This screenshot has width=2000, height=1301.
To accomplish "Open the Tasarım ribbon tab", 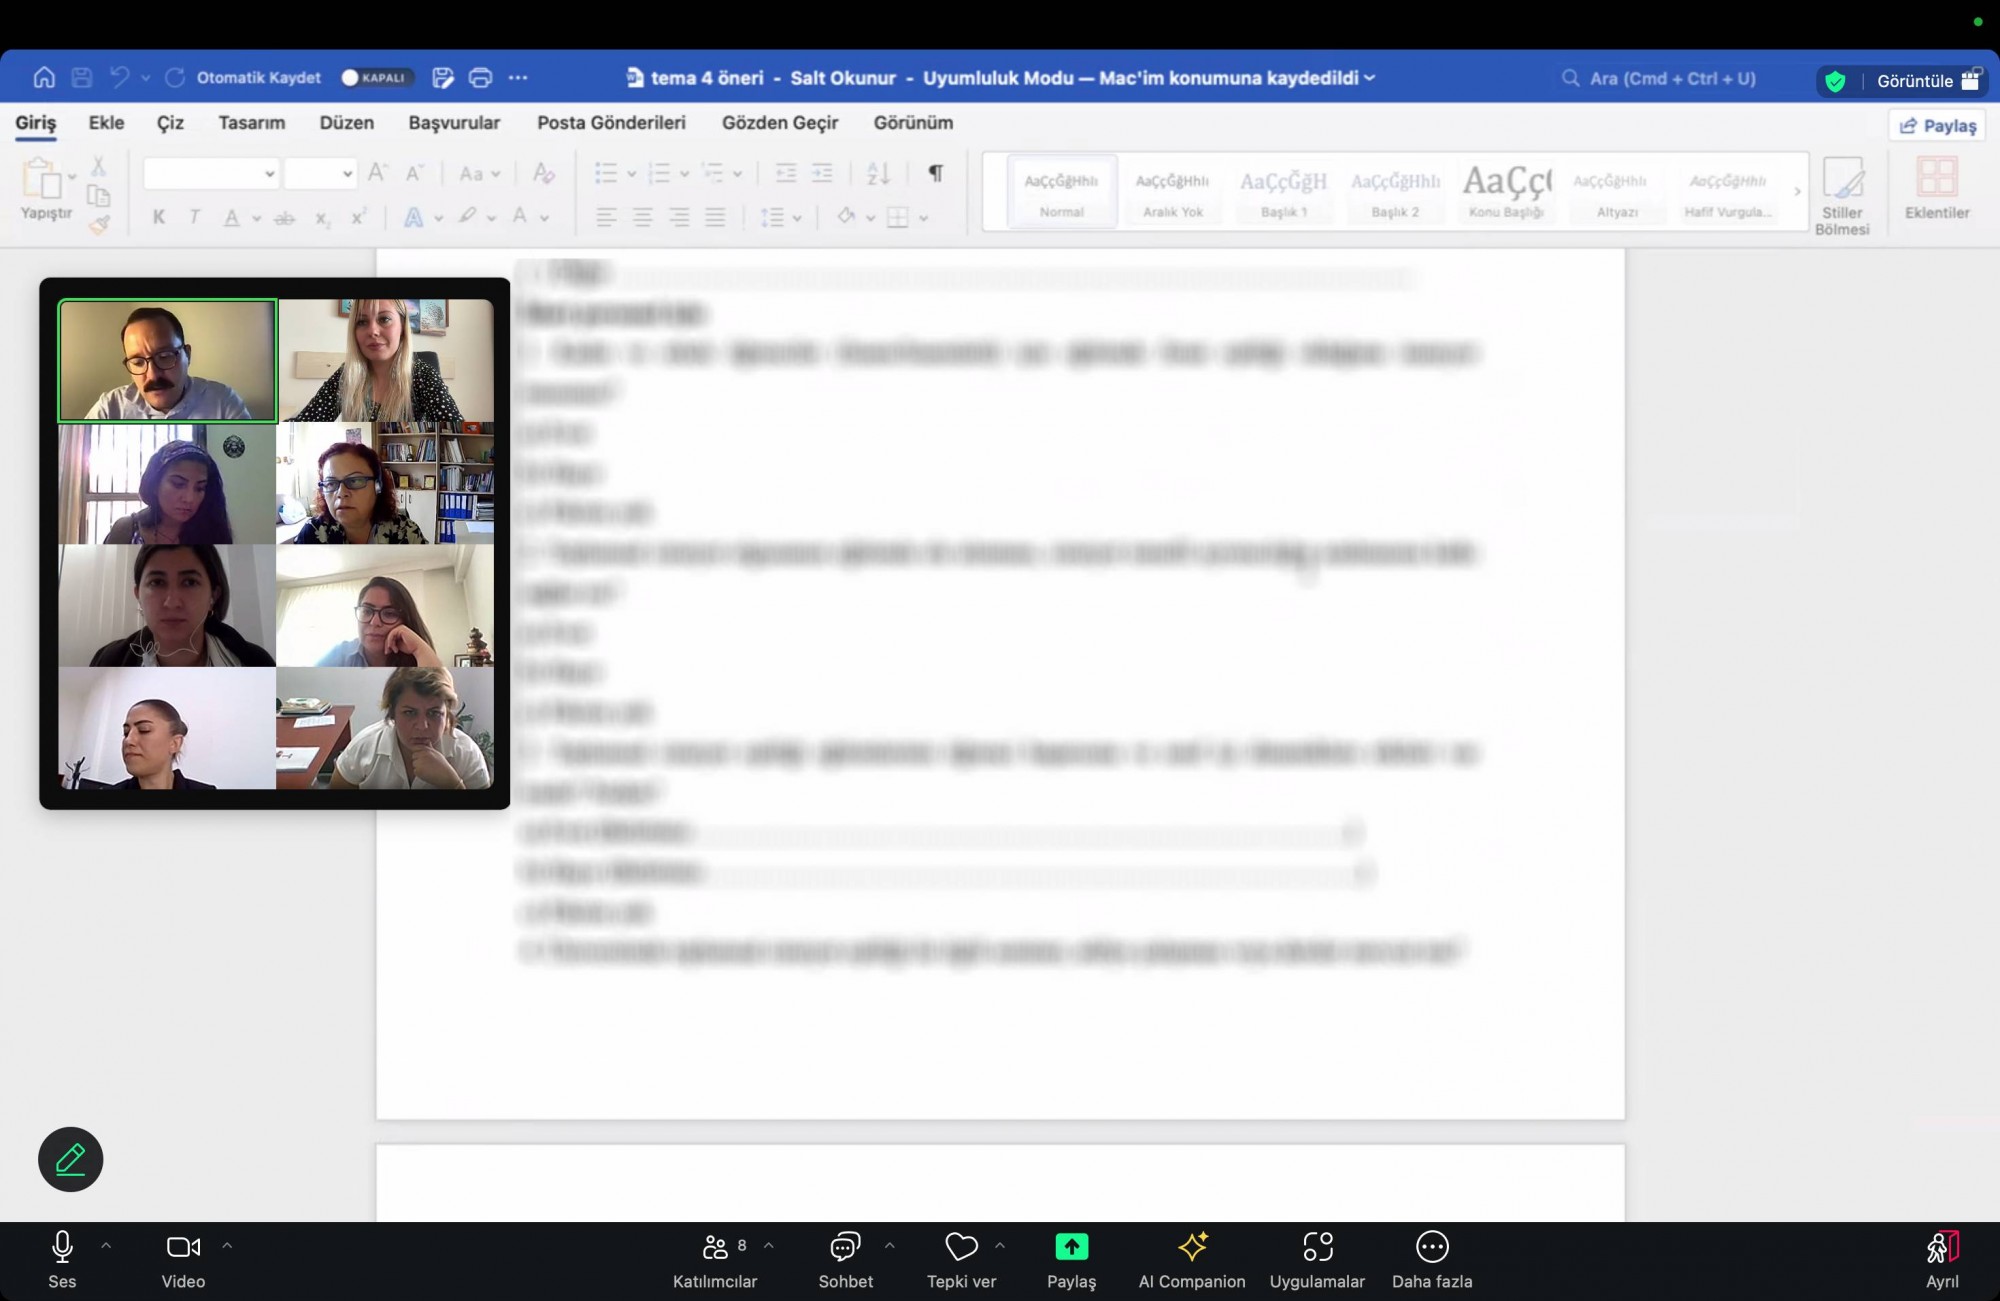I will tap(251, 123).
